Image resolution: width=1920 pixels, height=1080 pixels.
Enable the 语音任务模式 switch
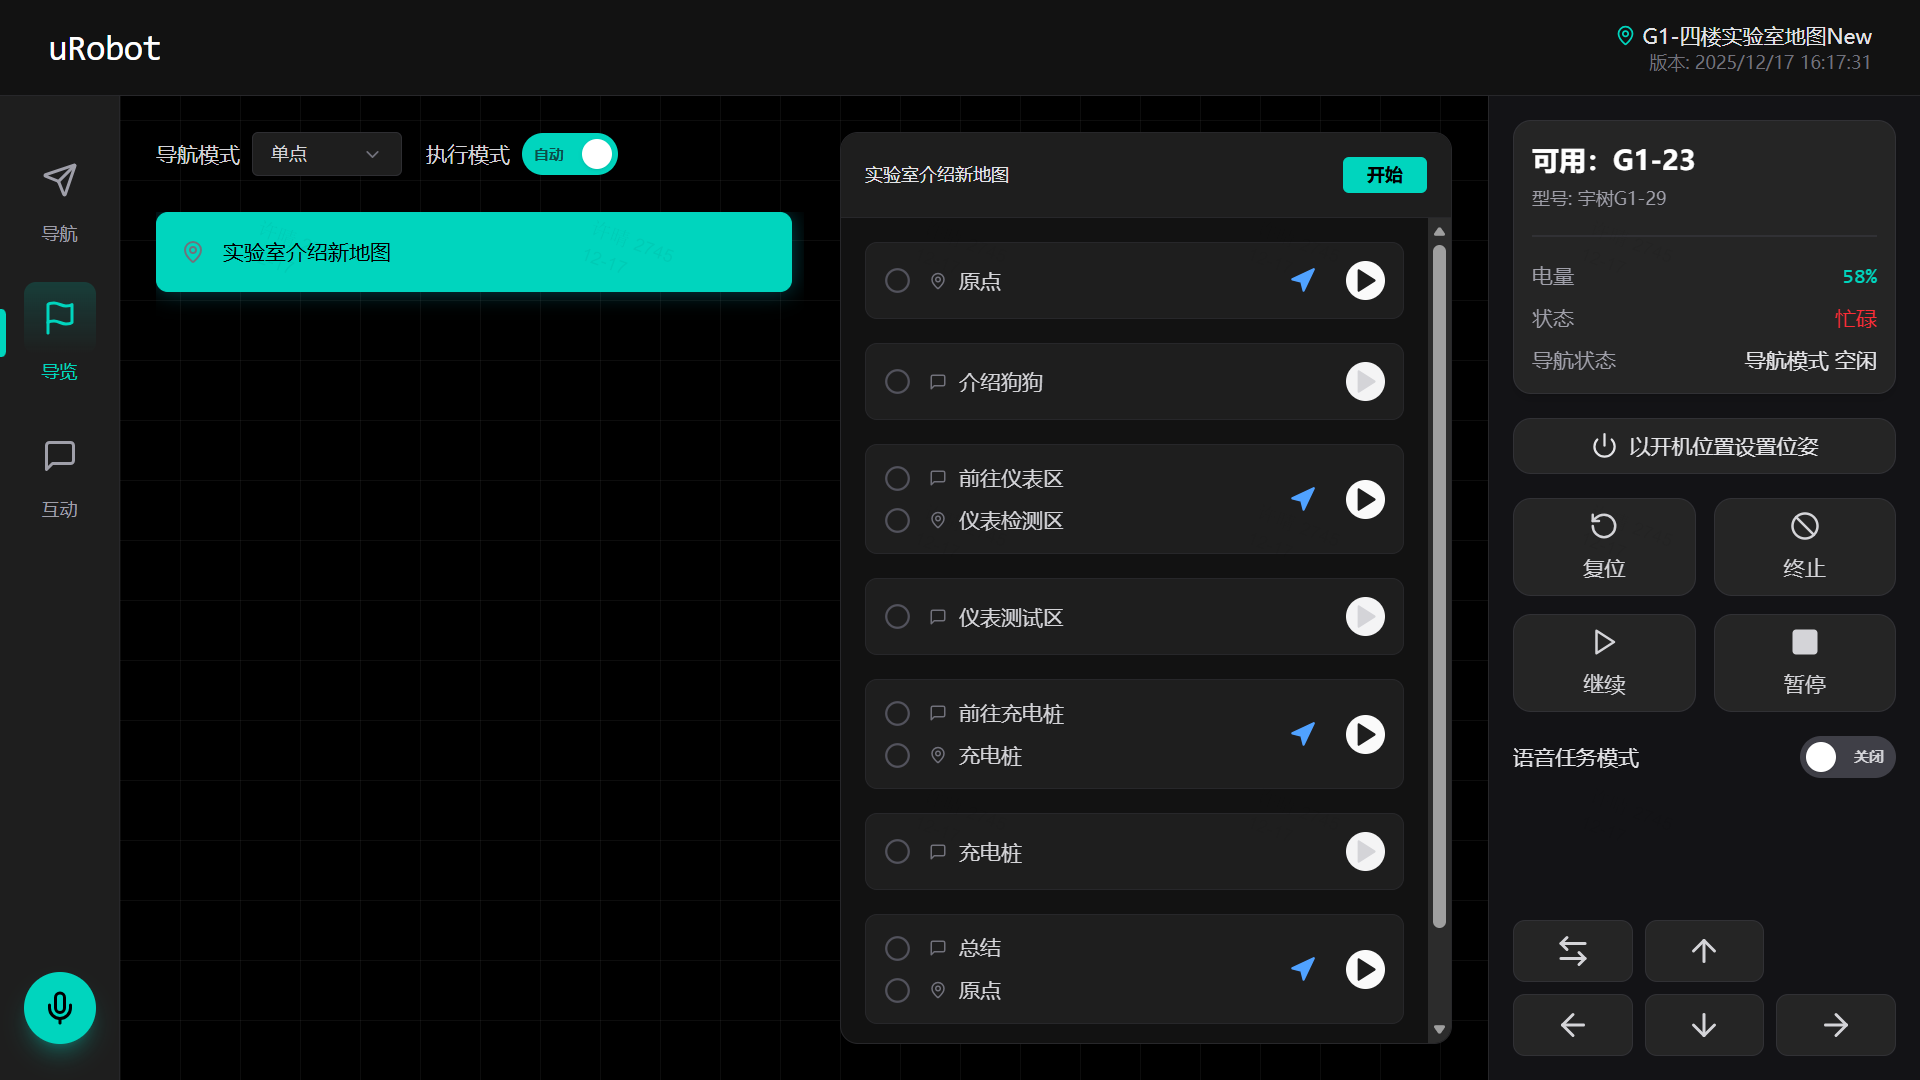[1846, 757]
